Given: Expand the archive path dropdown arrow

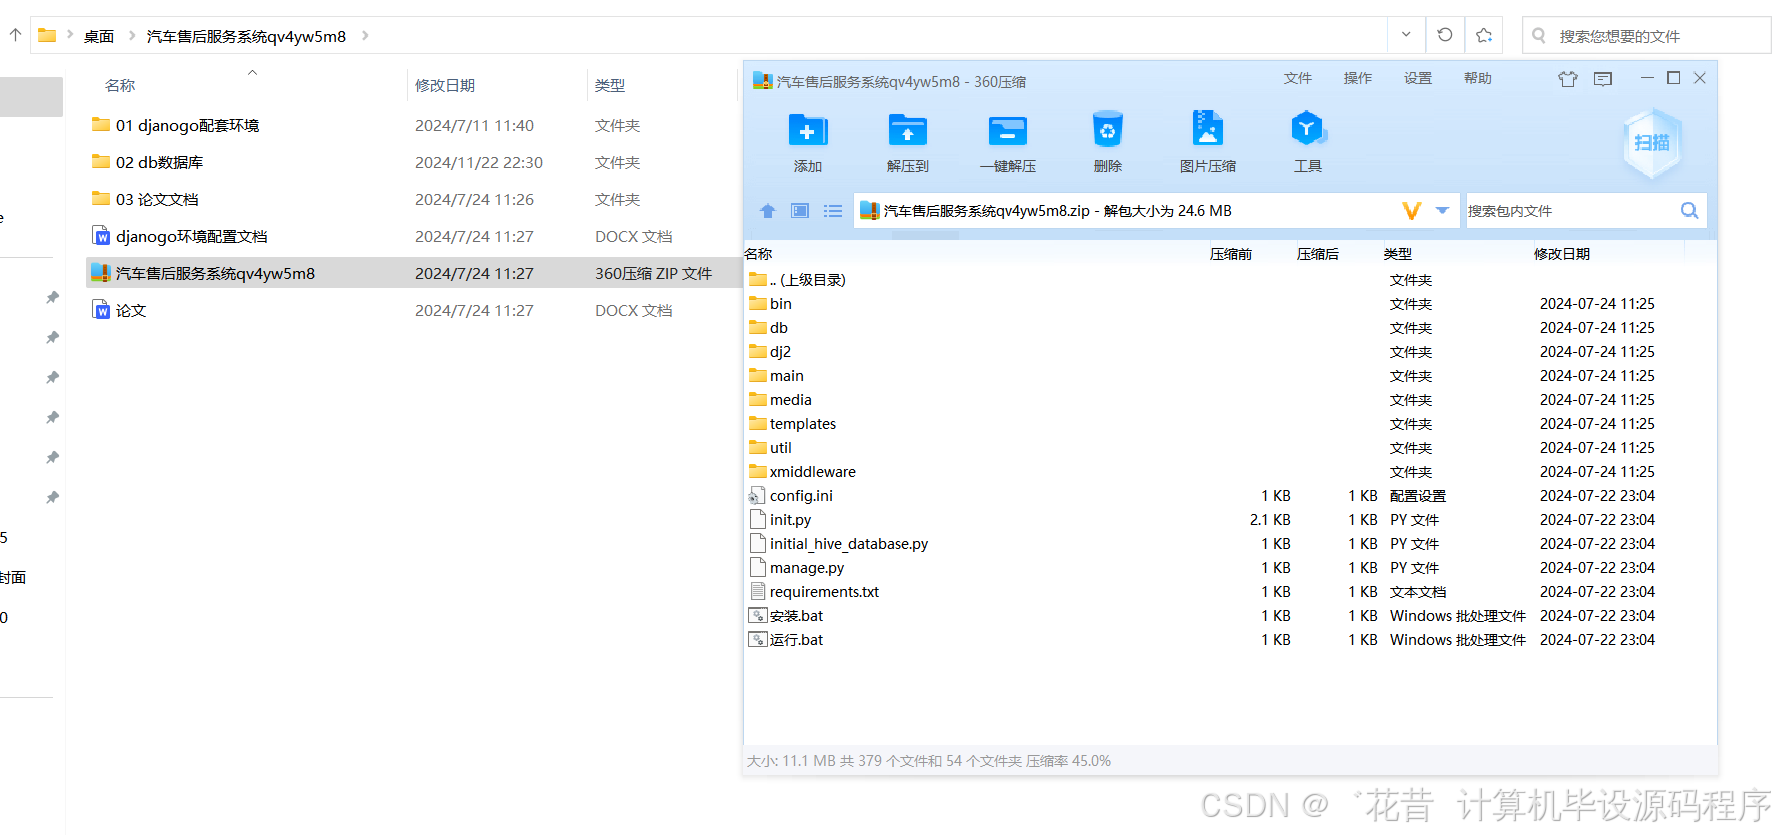Looking at the screenshot, I should (x=1442, y=211).
